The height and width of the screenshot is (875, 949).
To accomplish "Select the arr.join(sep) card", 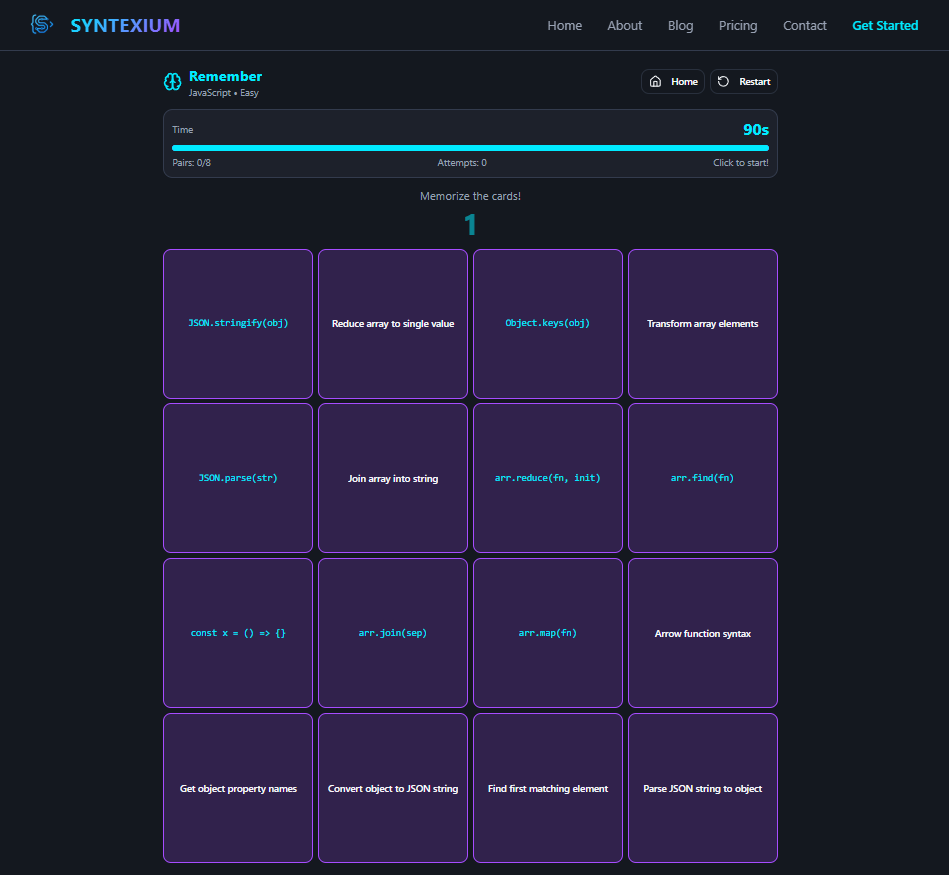I will pyautogui.click(x=393, y=633).
